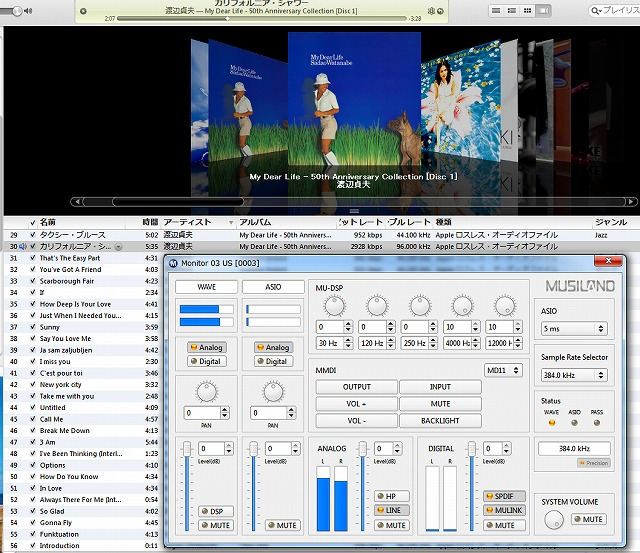Toggle the DSP button on WAVE channel
The height and width of the screenshot is (553, 640).
point(216,512)
